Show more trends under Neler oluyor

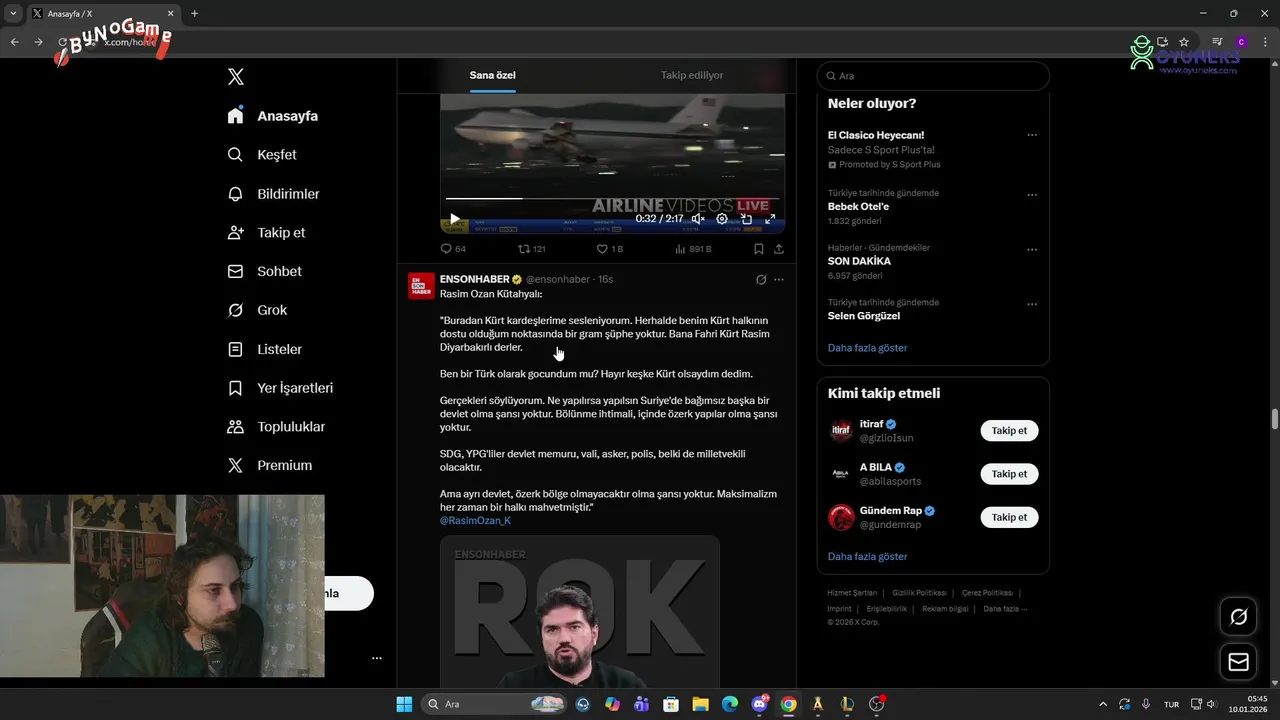tap(867, 348)
